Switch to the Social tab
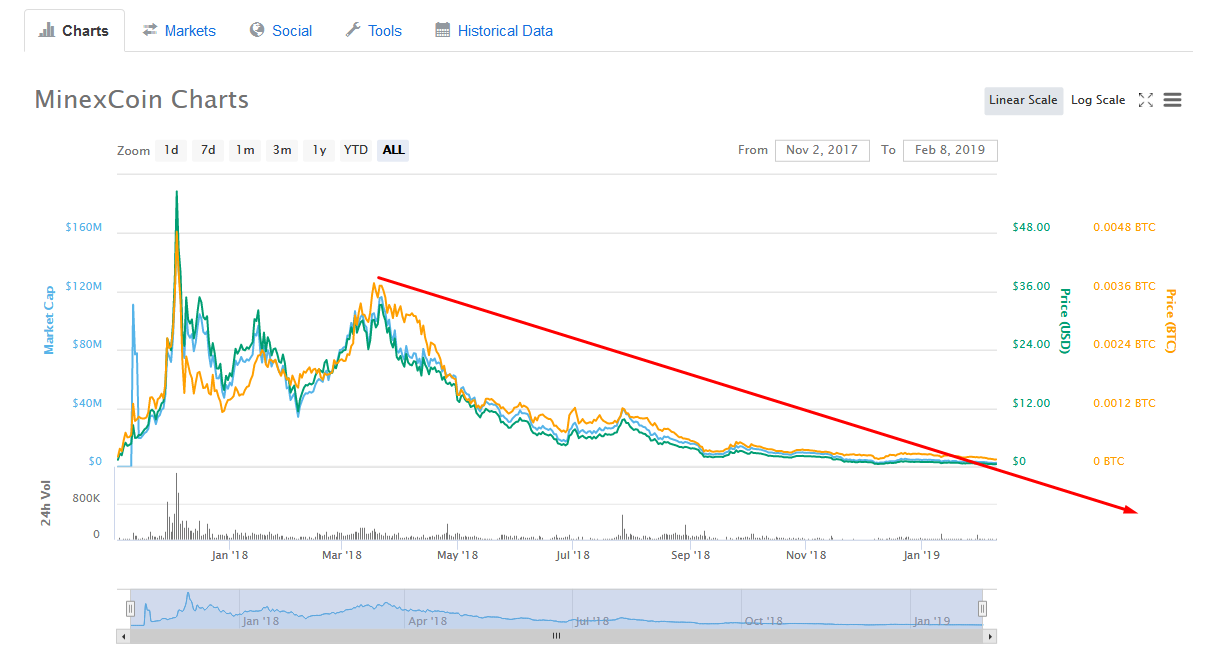The height and width of the screenshot is (648, 1229). tap(281, 31)
